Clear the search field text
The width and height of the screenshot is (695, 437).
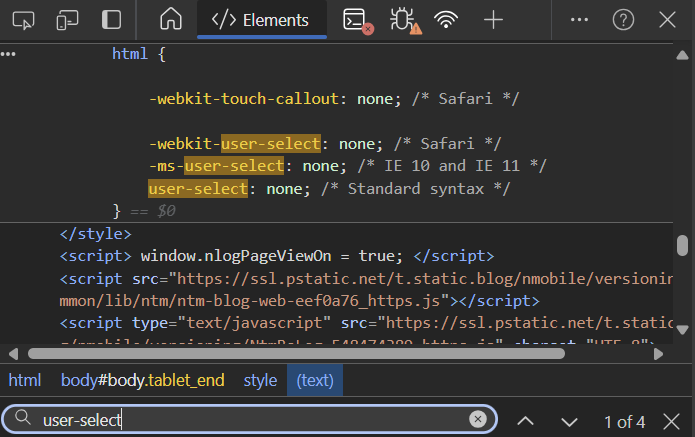click(x=478, y=419)
